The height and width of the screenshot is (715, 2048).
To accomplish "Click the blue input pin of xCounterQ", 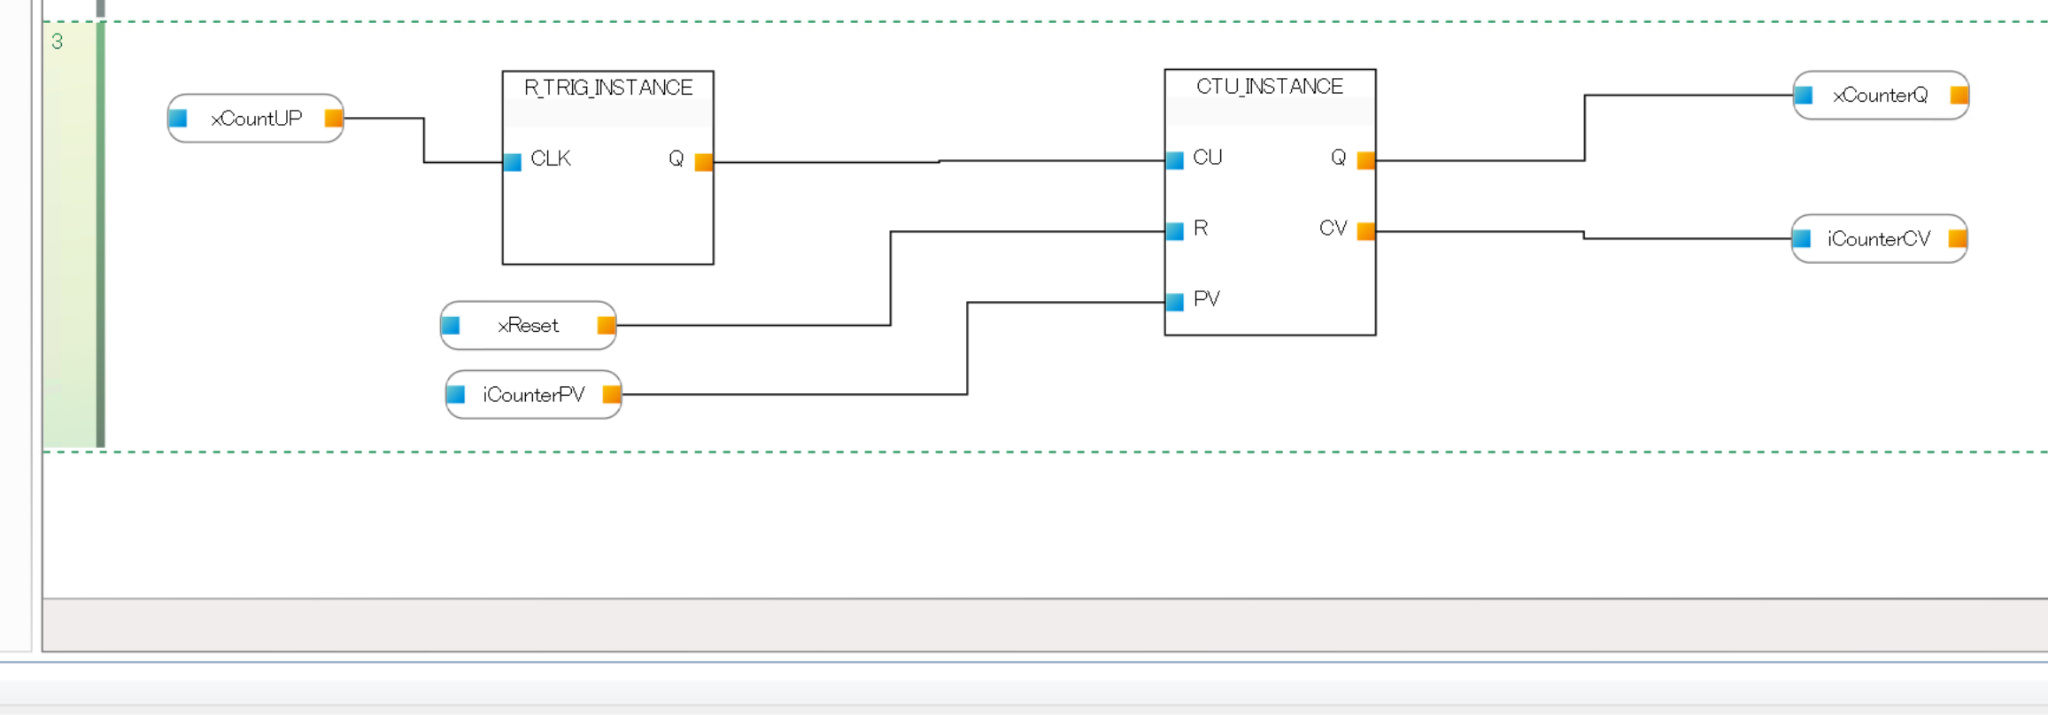I will [x=1804, y=95].
